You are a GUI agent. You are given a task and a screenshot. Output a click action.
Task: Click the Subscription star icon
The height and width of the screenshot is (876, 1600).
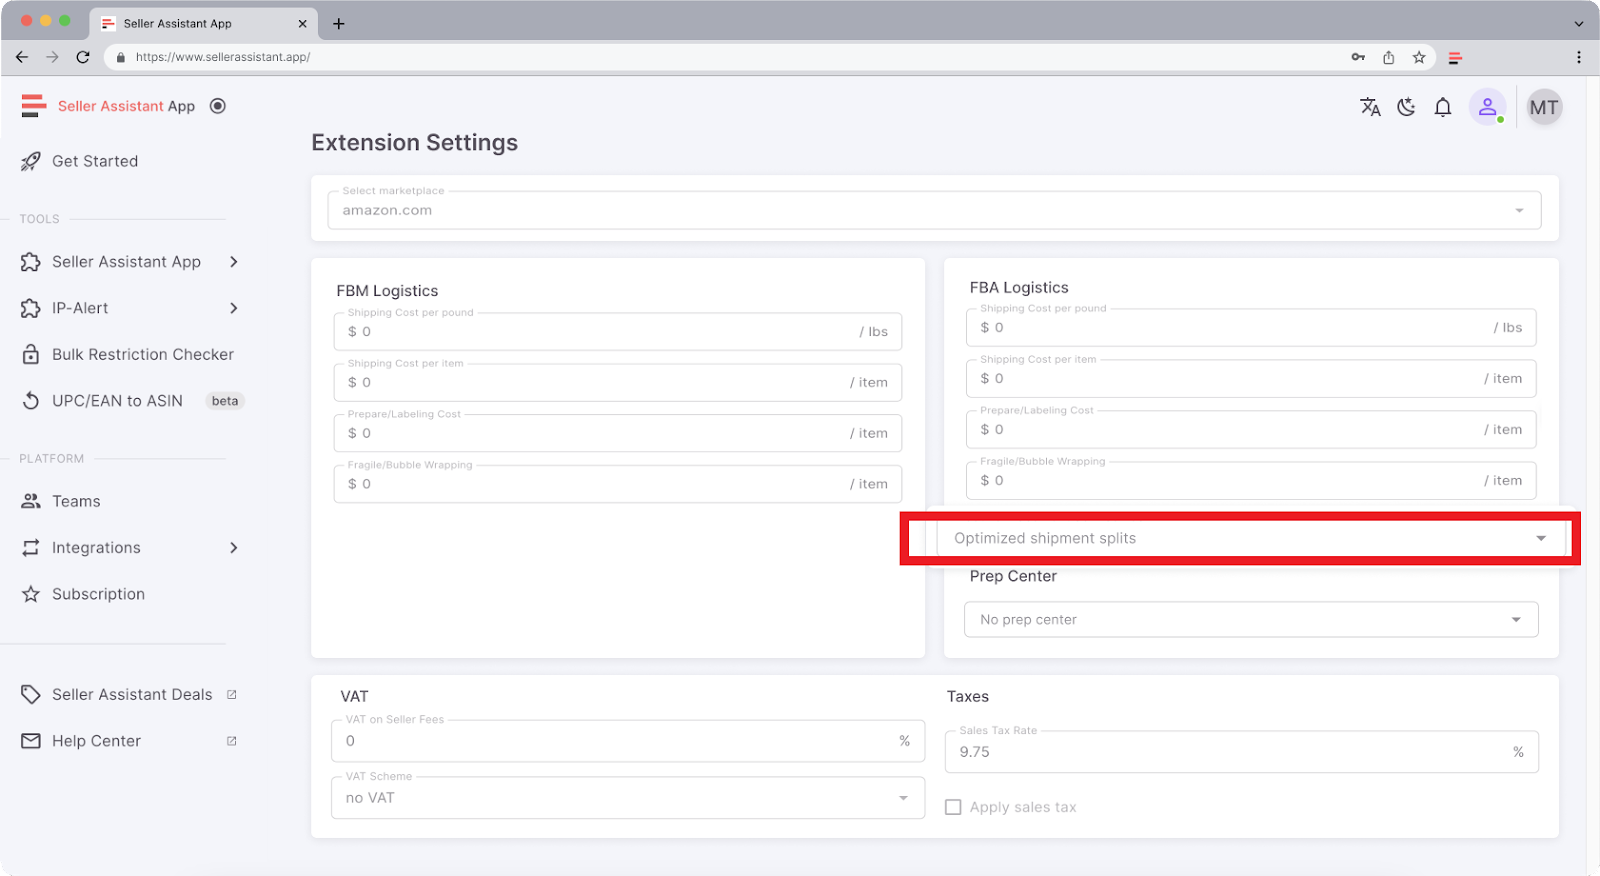pyautogui.click(x=31, y=594)
